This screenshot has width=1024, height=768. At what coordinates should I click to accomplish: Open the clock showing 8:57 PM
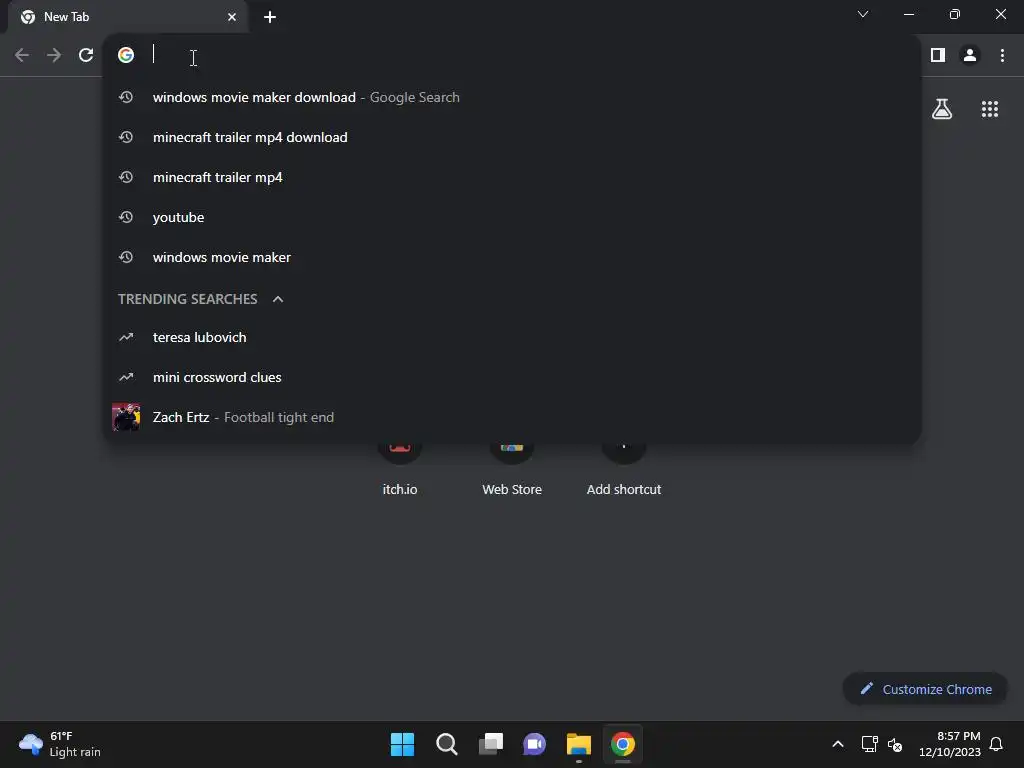(x=950, y=744)
